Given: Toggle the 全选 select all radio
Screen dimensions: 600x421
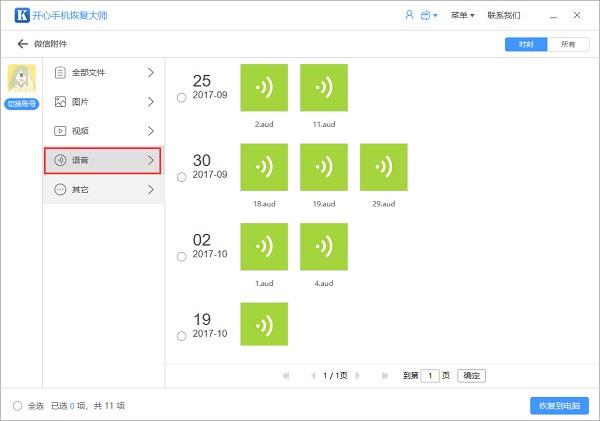Looking at the screenshot, I should point(17,406).
